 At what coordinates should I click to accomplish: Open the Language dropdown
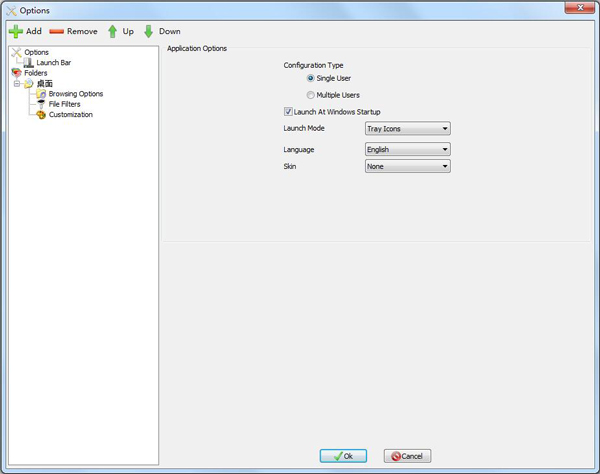tap(408, 149)
